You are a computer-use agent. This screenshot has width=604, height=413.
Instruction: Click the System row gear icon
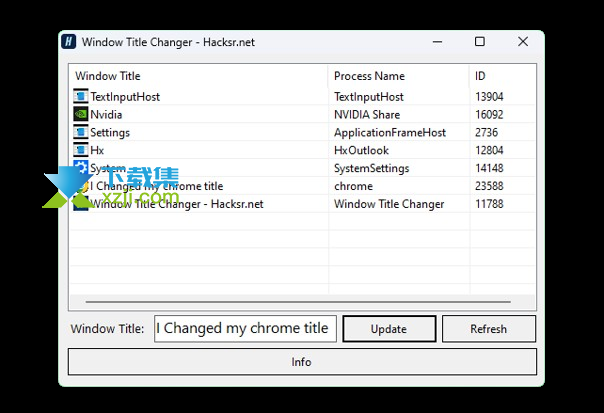(x=81, y=168)
